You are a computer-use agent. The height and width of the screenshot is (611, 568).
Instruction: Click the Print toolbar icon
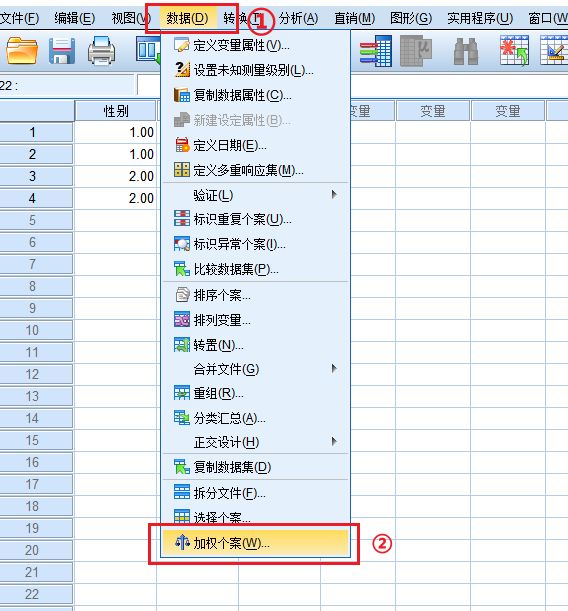point(101,51)
